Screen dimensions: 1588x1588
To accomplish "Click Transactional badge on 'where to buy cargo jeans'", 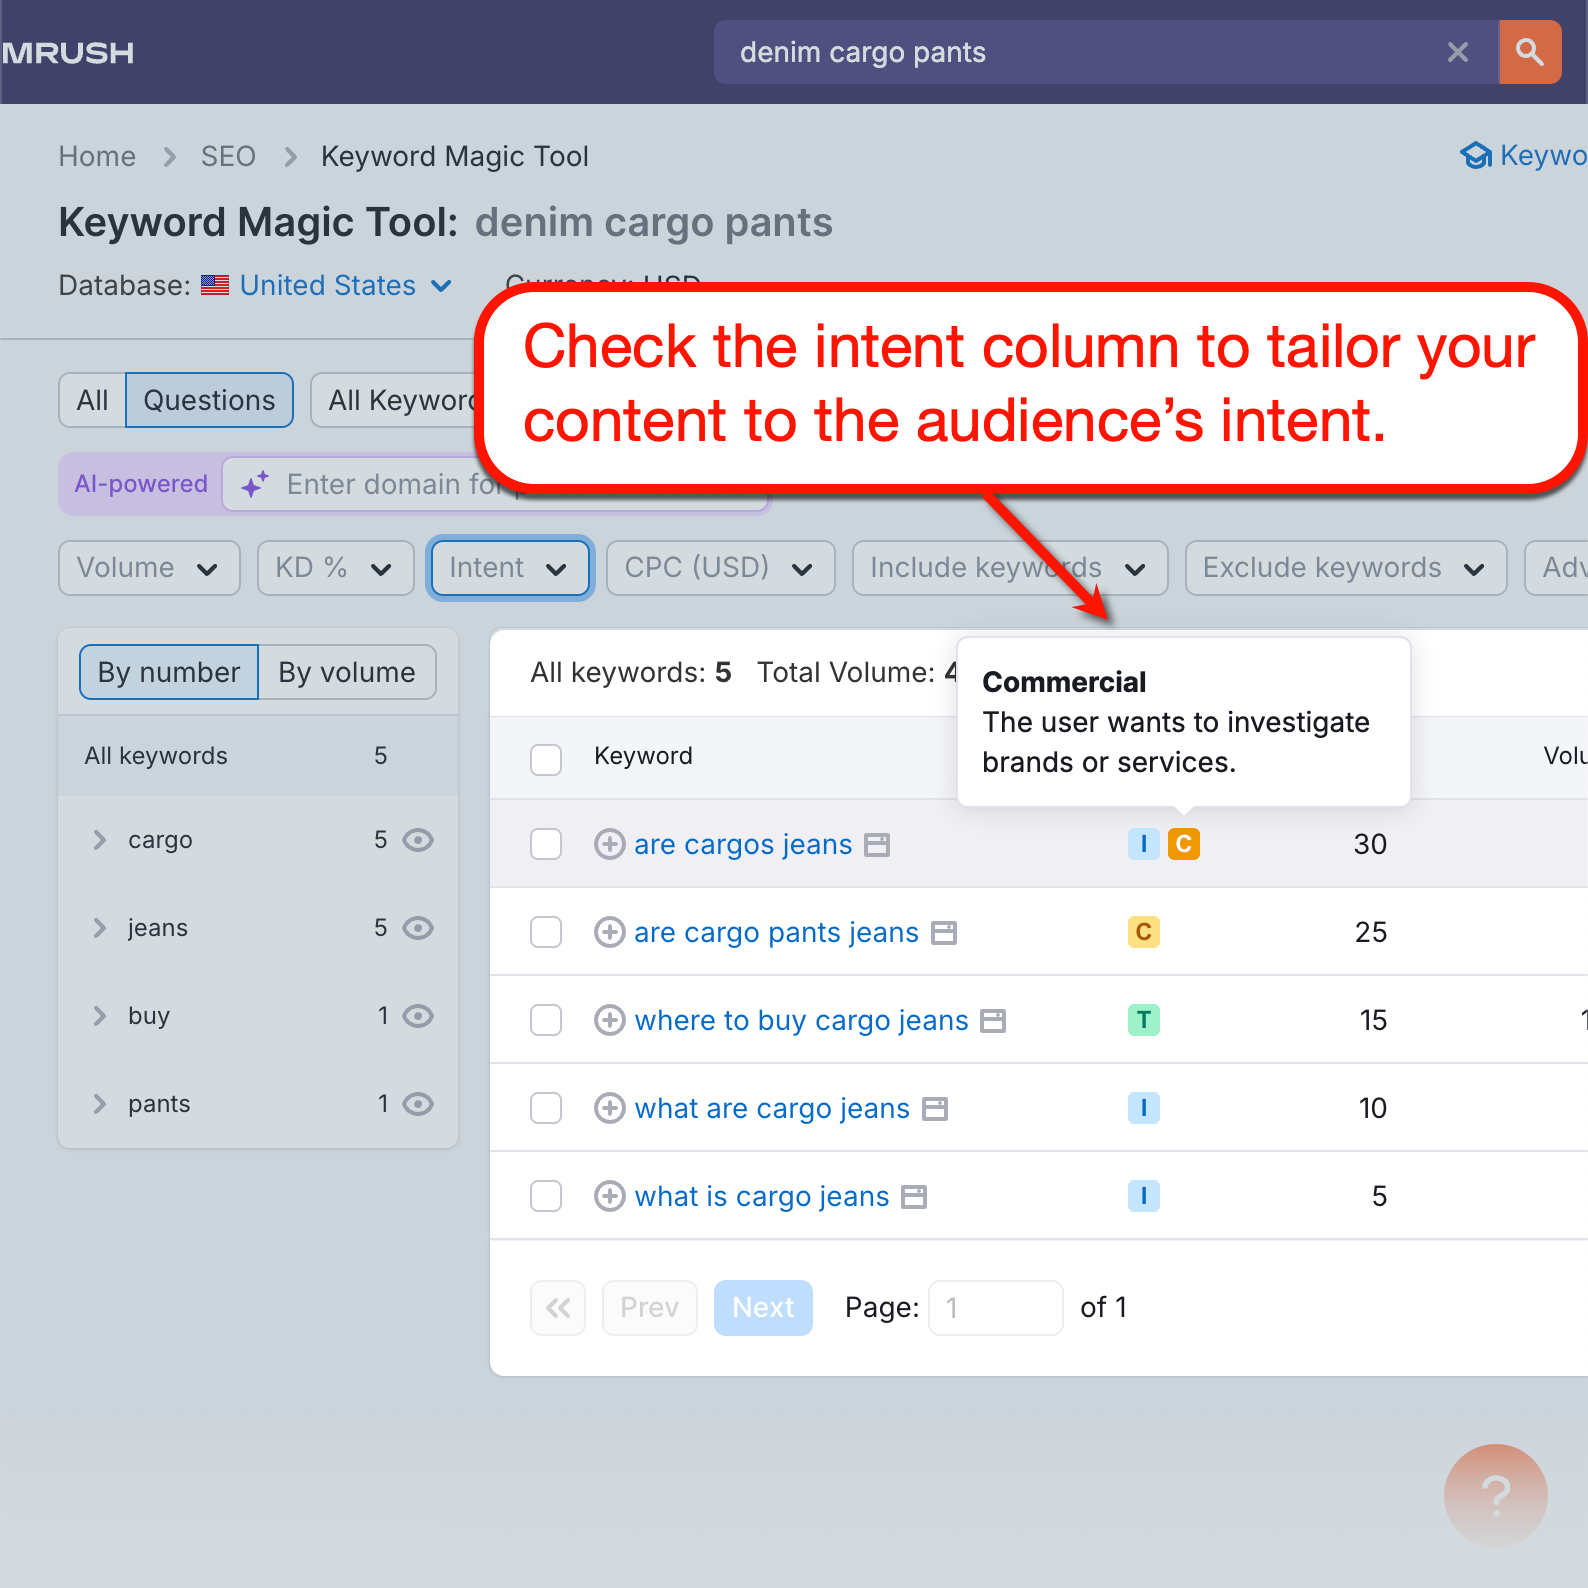I will pos(1144,1020).
